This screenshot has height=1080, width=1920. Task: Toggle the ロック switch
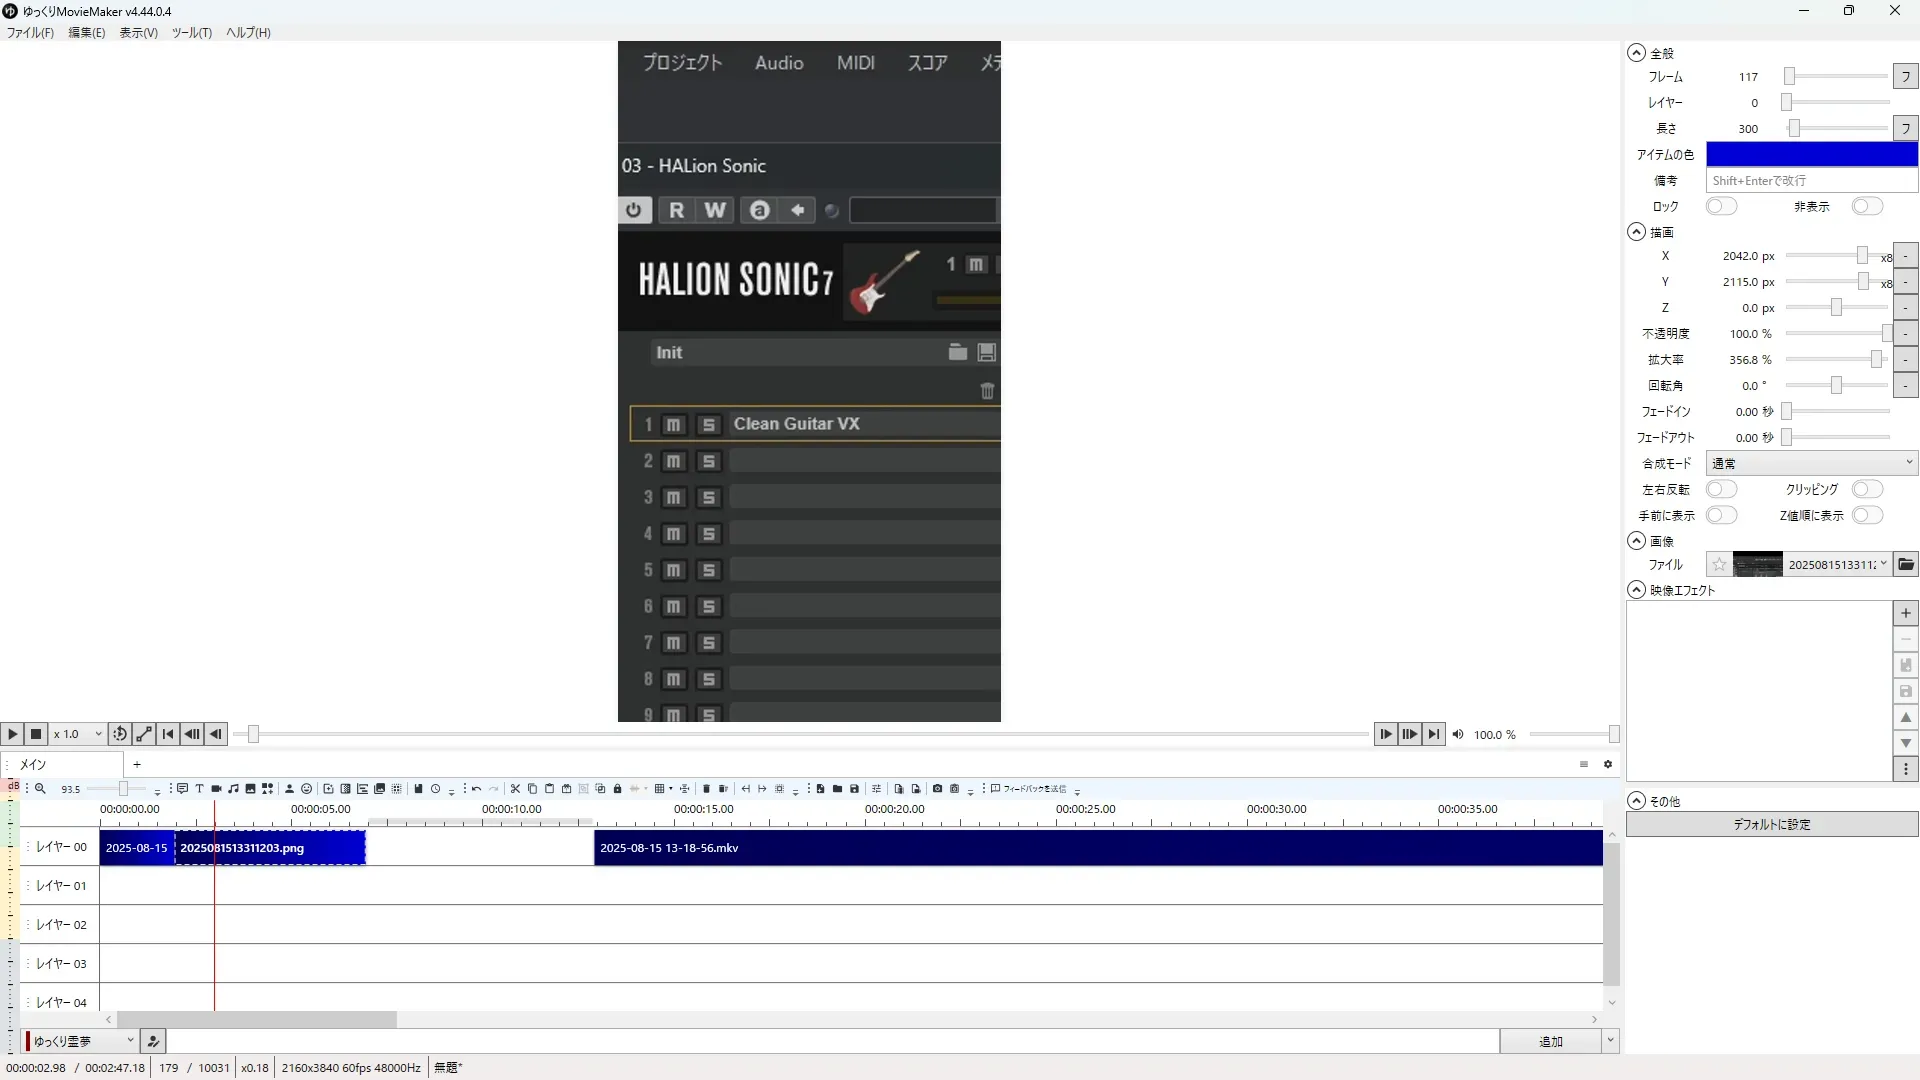point(1721,206)
